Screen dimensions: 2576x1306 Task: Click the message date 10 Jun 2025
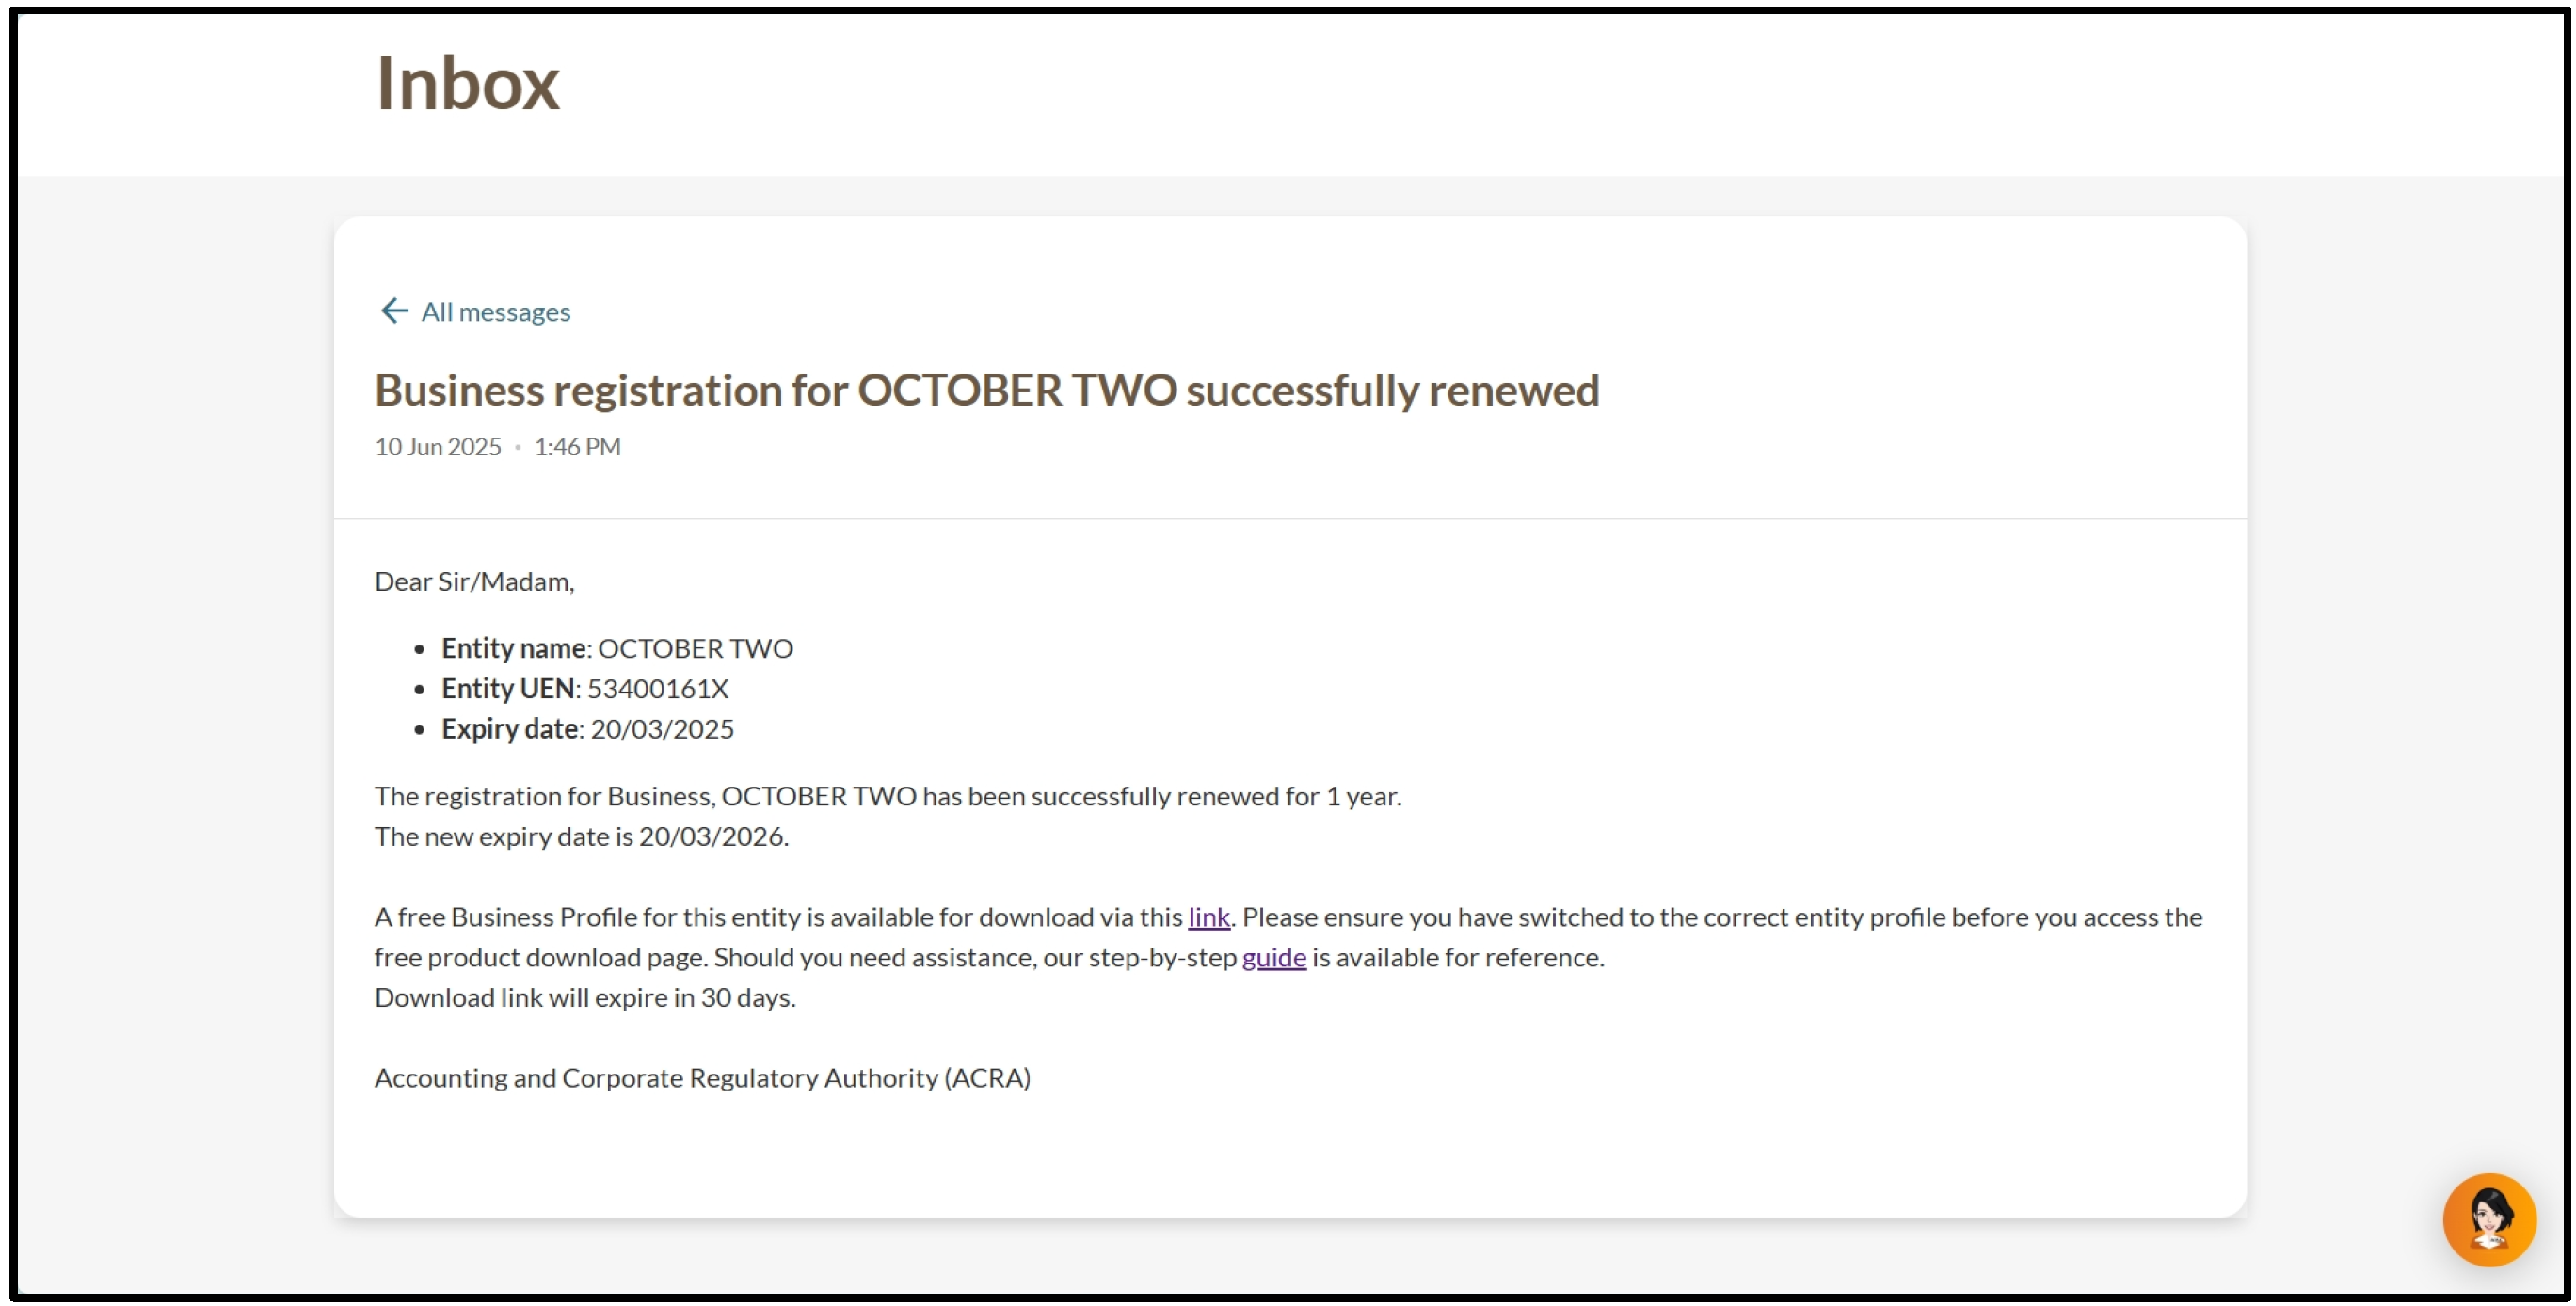(x=438, y=447)
